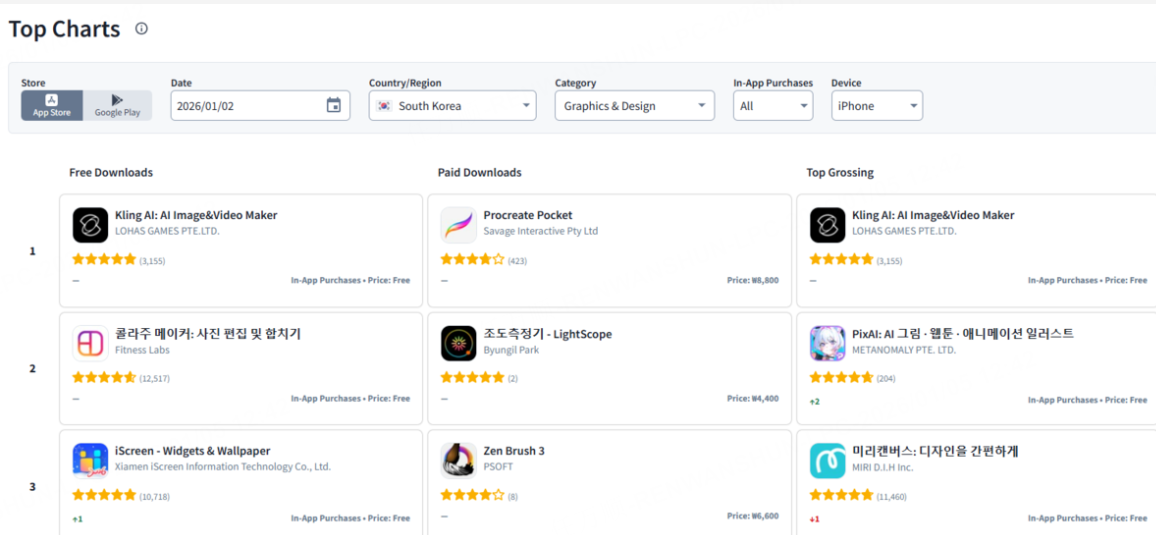Click the 콜라주 메이커 app icon
1156x535 pixels.
(x=91, y=343)
